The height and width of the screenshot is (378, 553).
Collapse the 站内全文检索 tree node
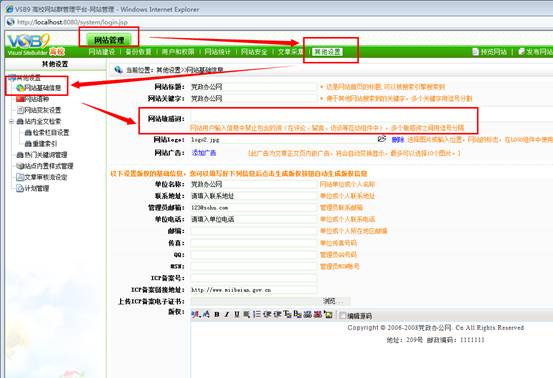click(11, 121)
